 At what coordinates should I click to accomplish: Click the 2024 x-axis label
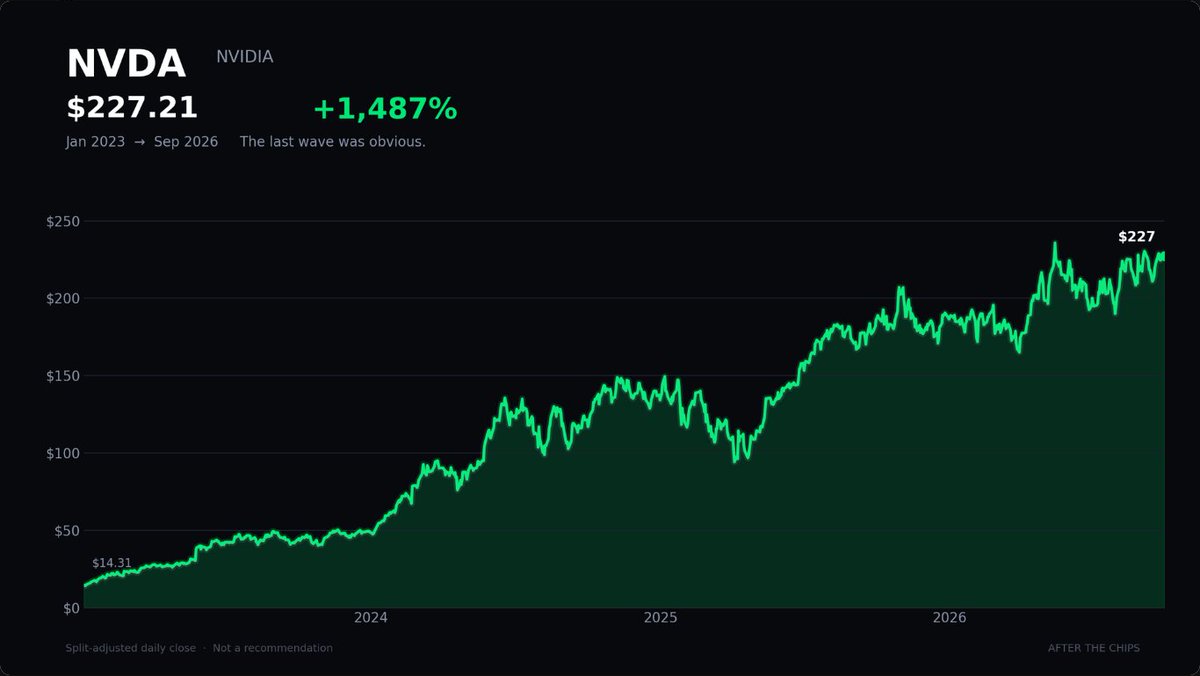pyautogui.click(x=371, y=618)
